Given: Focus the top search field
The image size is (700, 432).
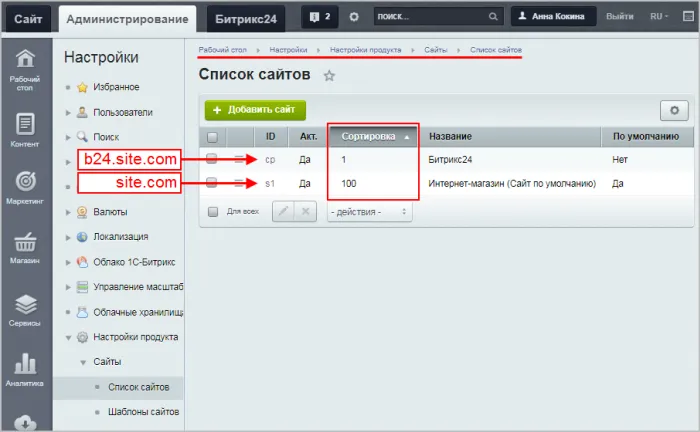Looking at the screenshot, I should click(x=432, y=17).
